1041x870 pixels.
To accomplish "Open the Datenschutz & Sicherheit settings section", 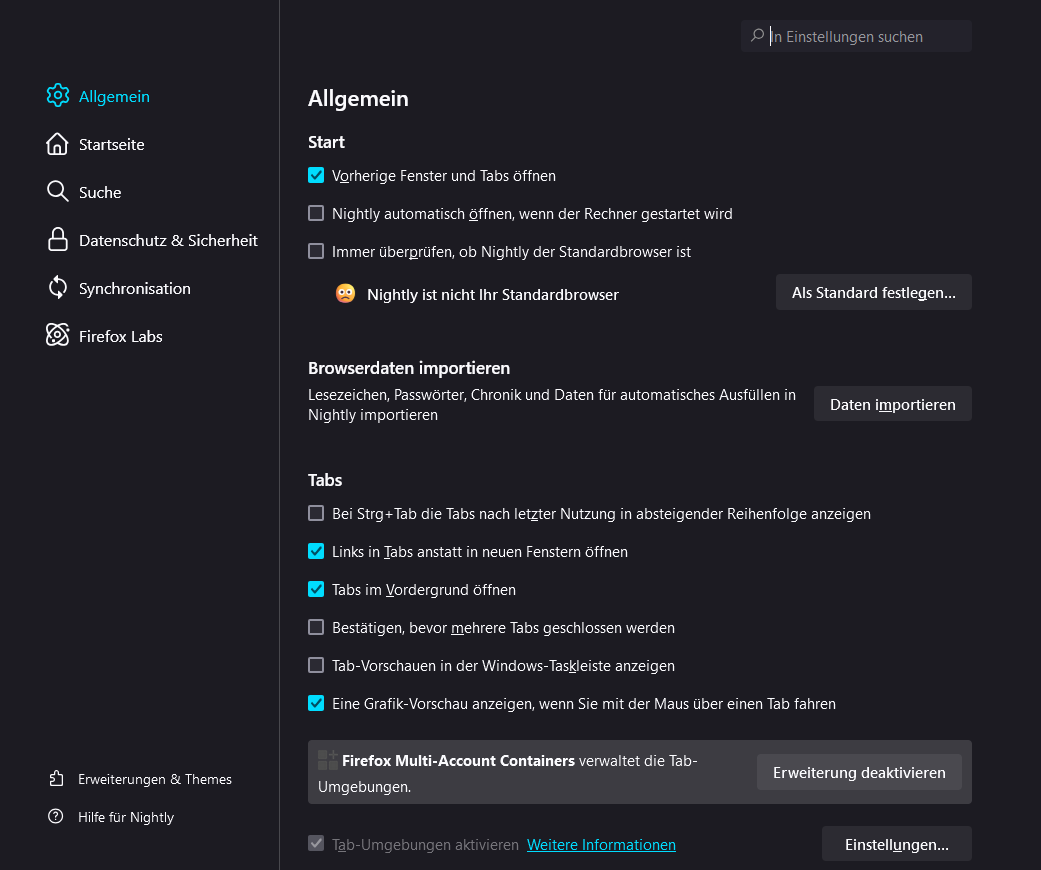I will 168,240.
